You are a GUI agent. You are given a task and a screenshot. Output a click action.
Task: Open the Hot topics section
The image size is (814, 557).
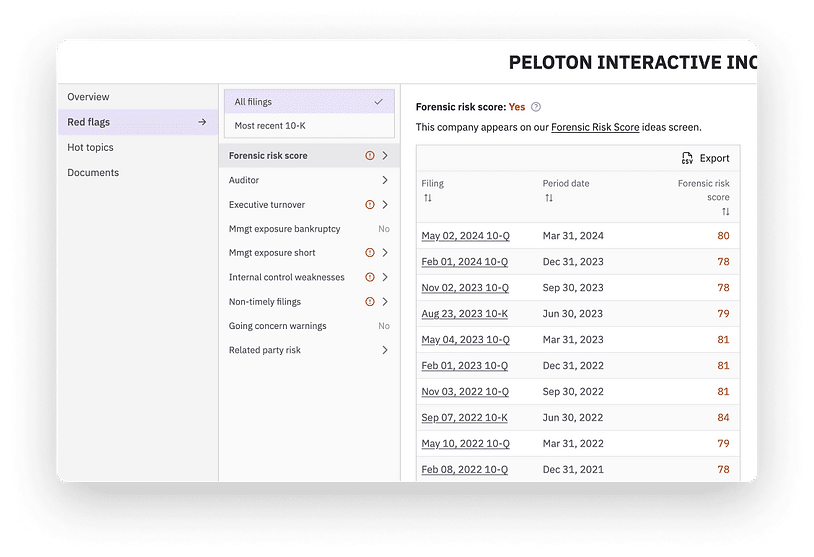[x=91, y=148]
